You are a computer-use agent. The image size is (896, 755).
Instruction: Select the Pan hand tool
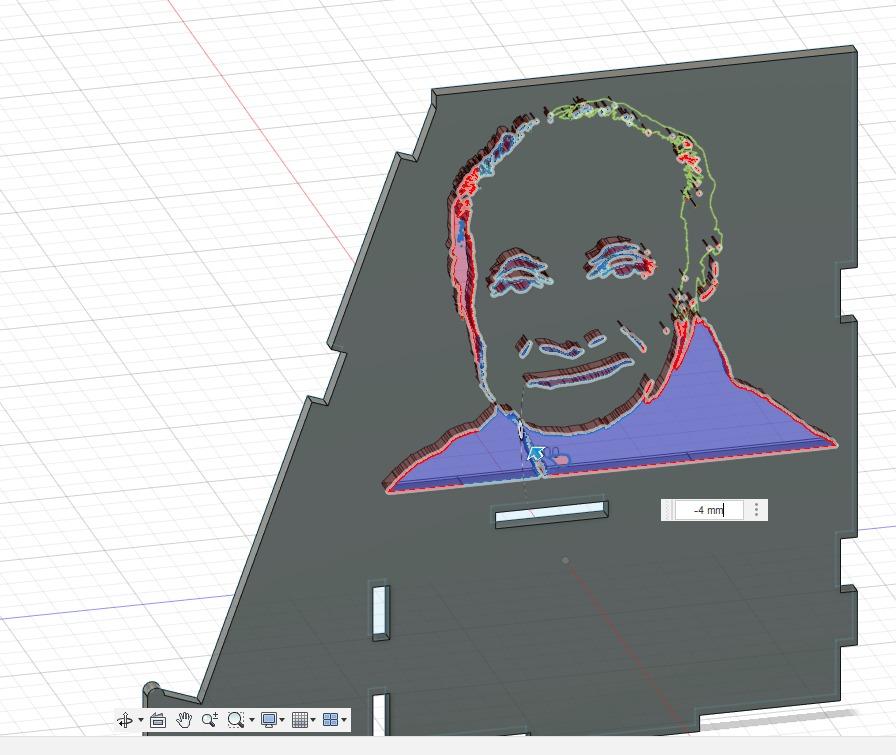coord(183,720)
